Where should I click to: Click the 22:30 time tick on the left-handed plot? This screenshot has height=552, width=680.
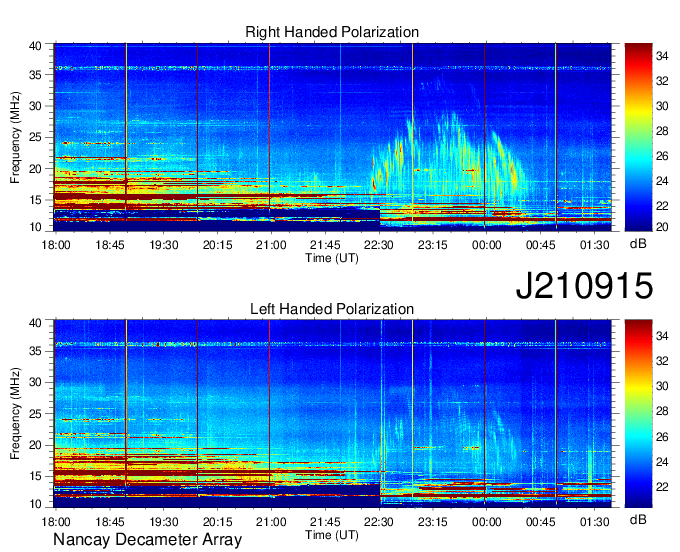click(379, 522)
